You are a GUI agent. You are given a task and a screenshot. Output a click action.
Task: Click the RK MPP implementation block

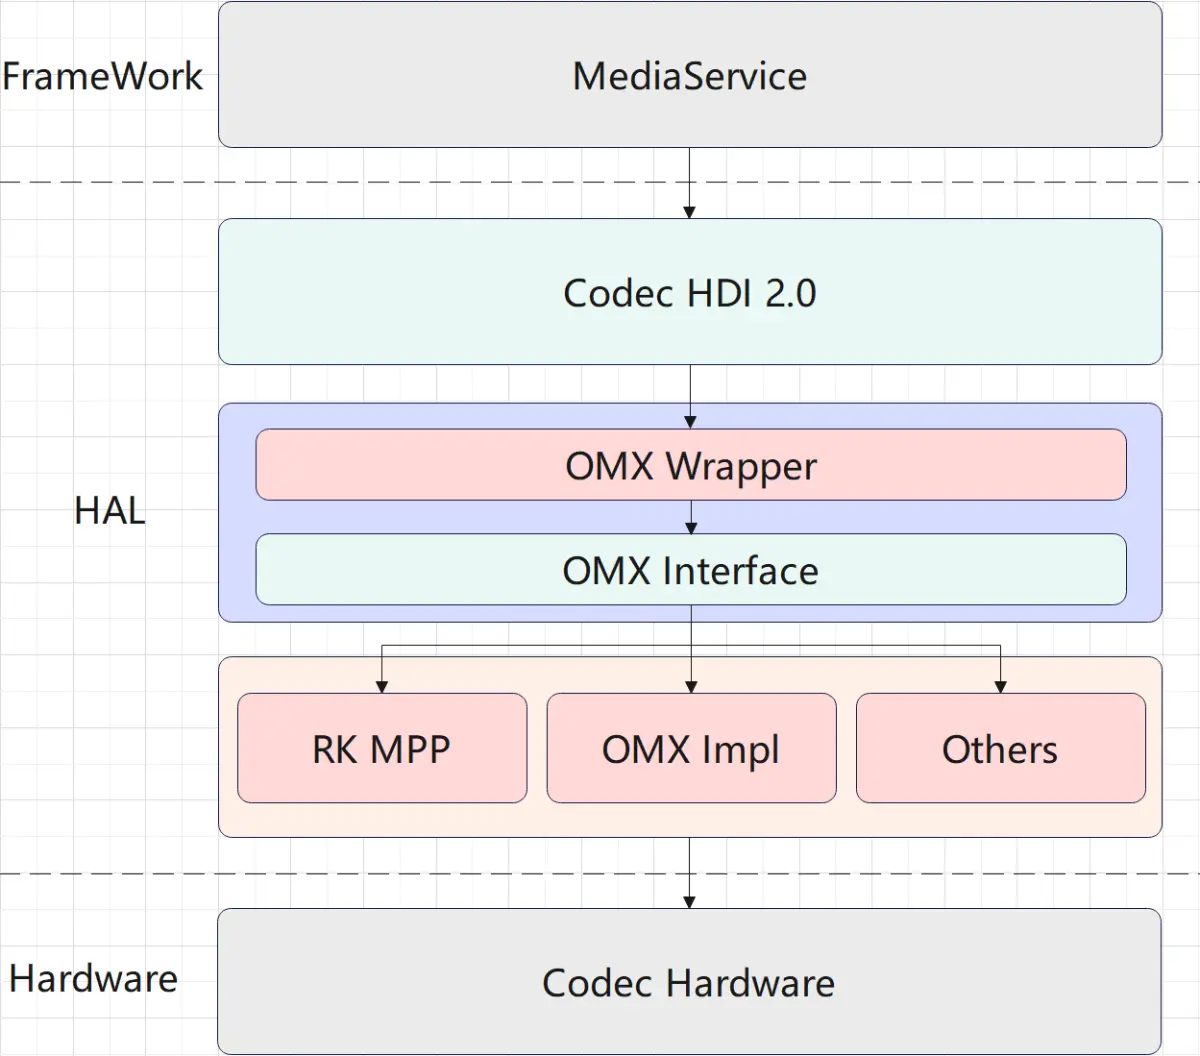[382, 748]
